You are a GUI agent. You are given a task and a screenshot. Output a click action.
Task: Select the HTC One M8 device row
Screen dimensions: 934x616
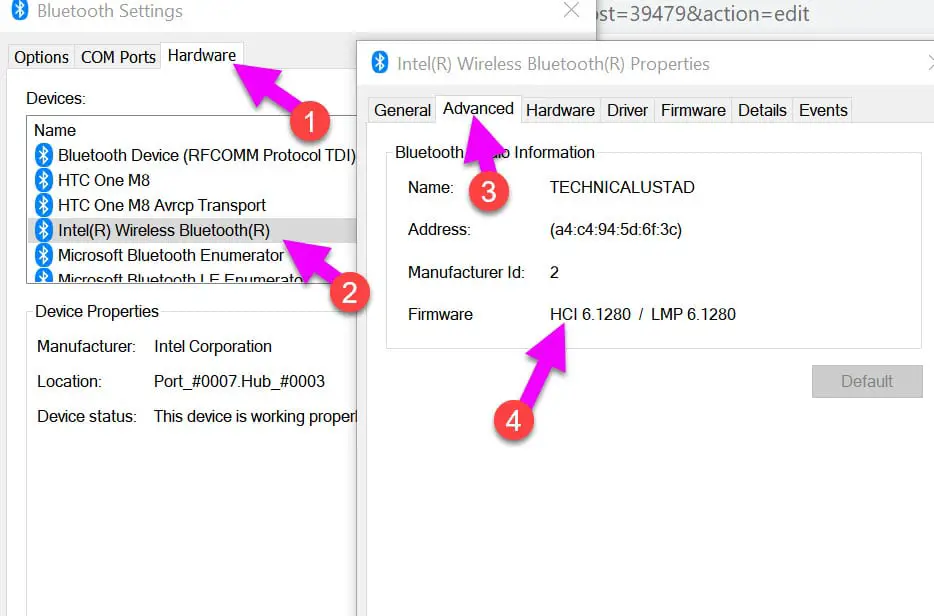192,180
